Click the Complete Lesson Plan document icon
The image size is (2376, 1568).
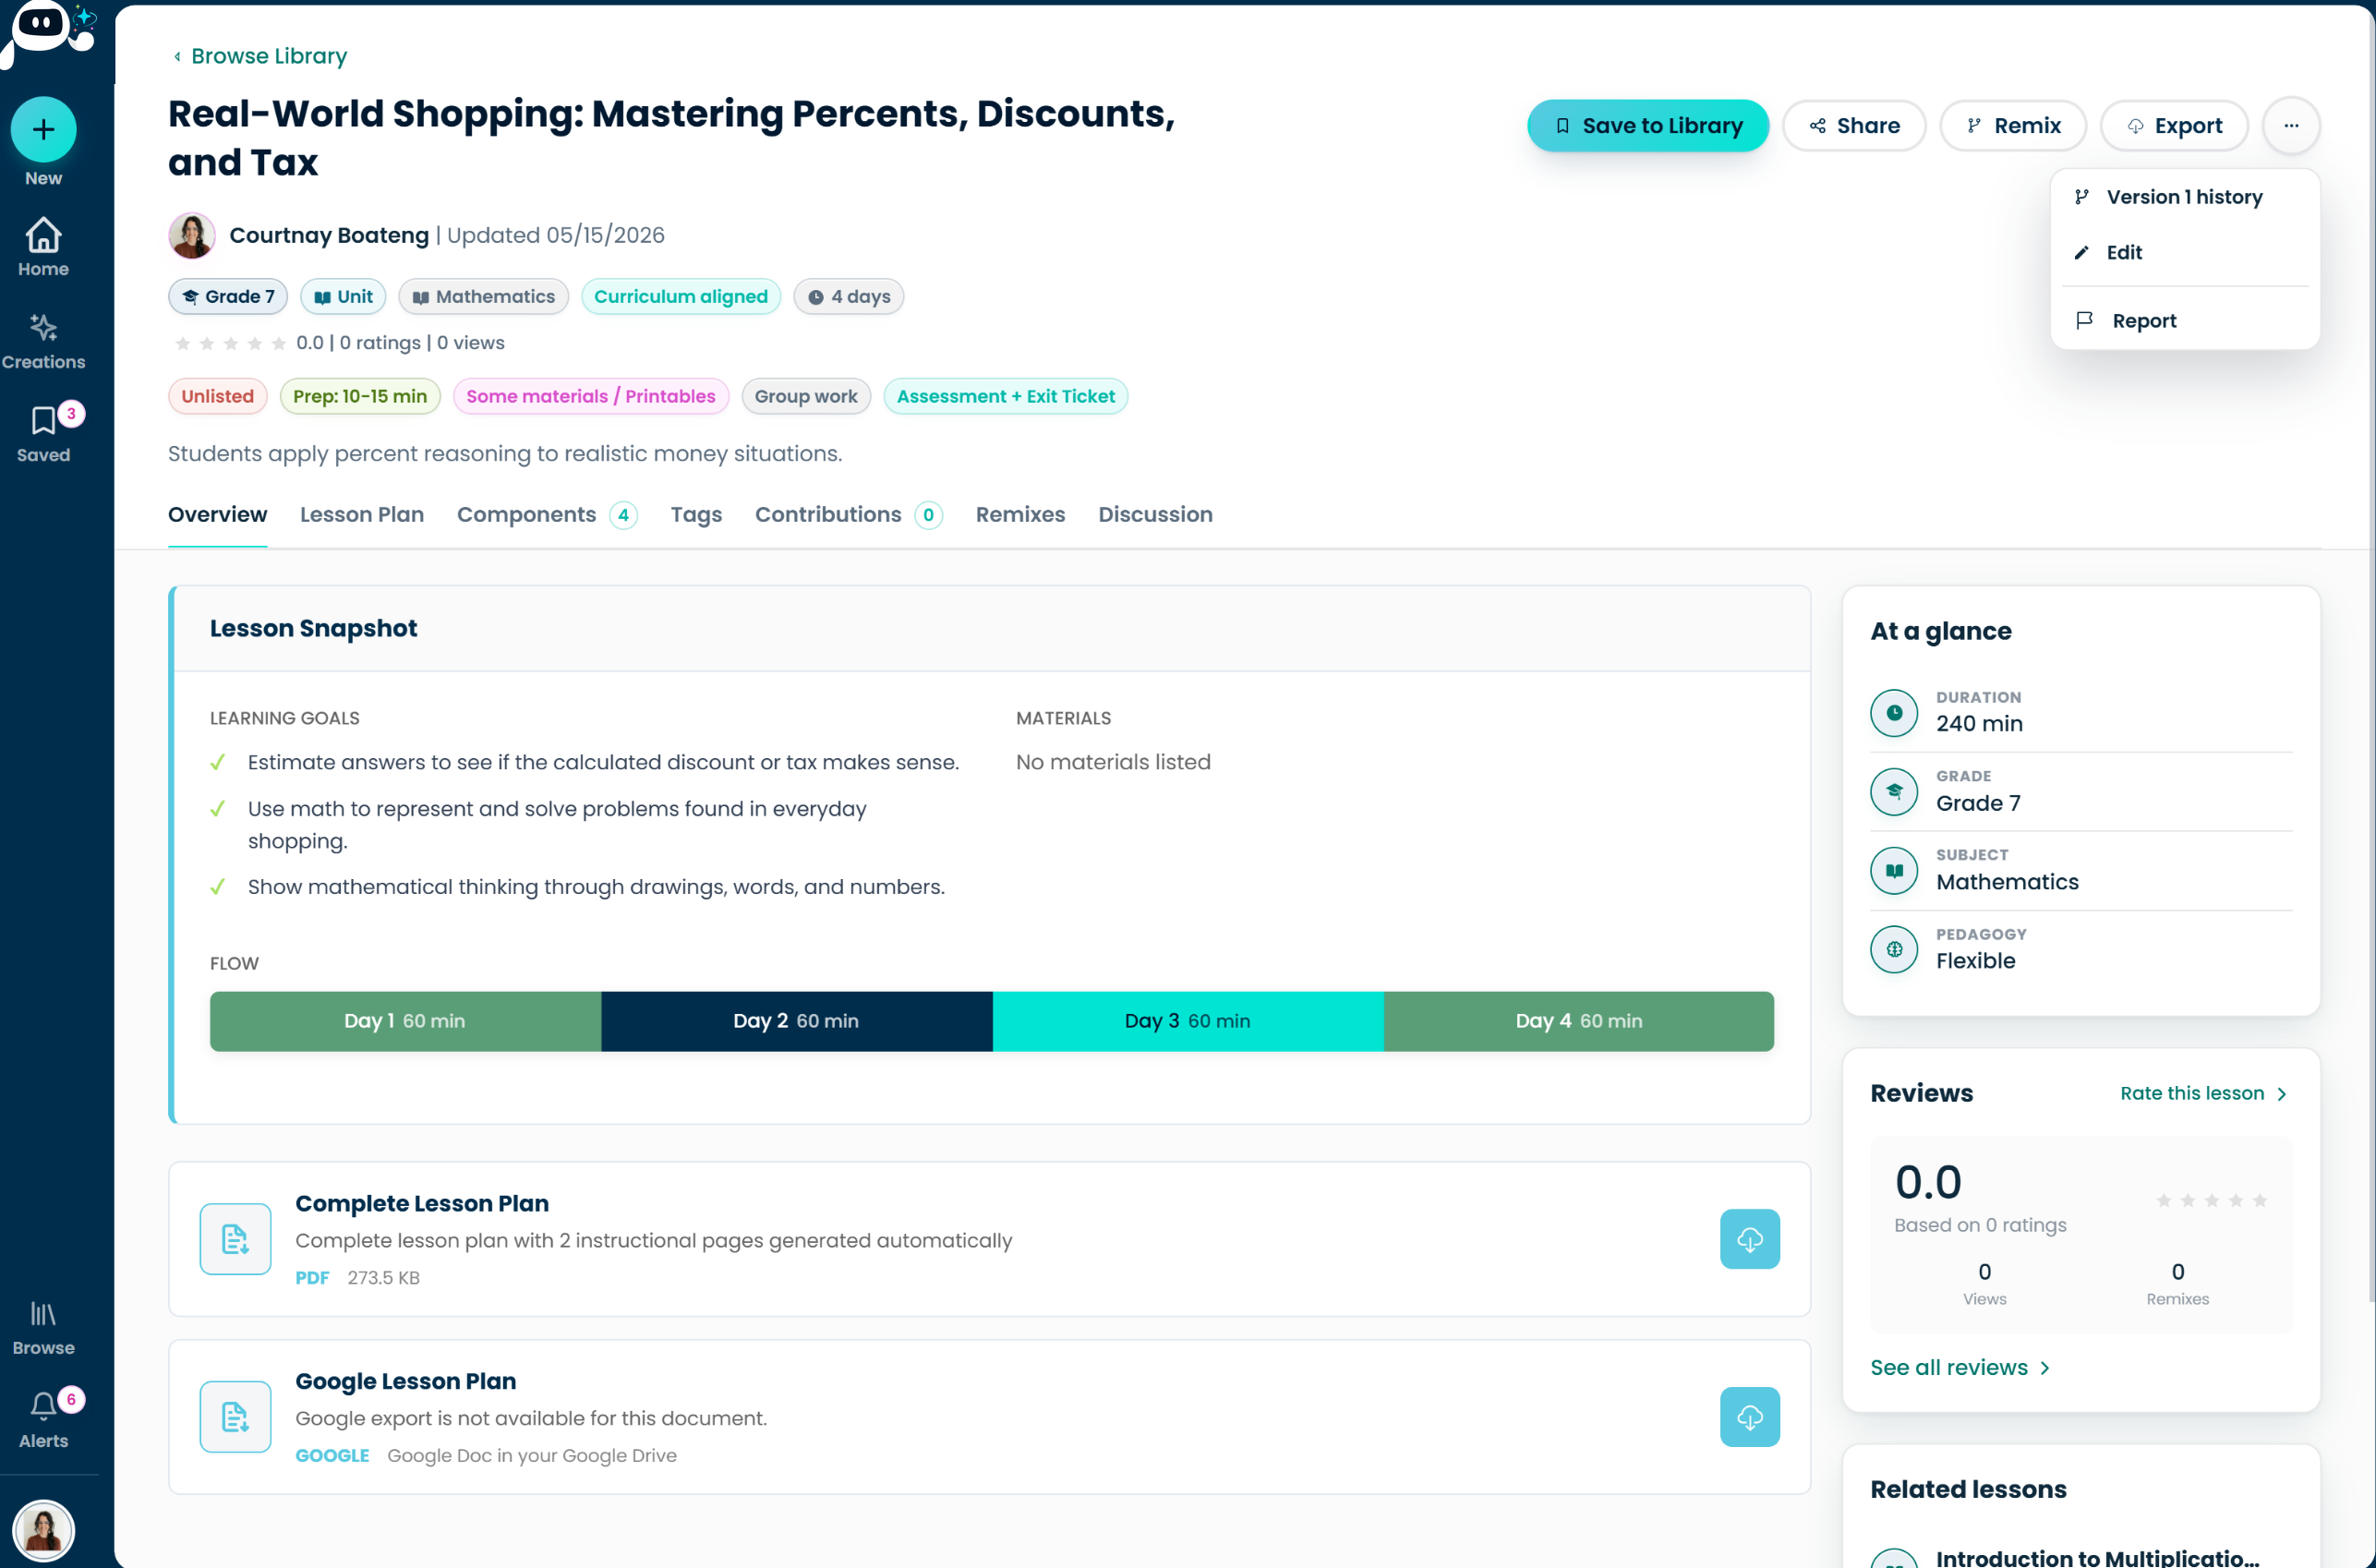[x=235, y=1238]
